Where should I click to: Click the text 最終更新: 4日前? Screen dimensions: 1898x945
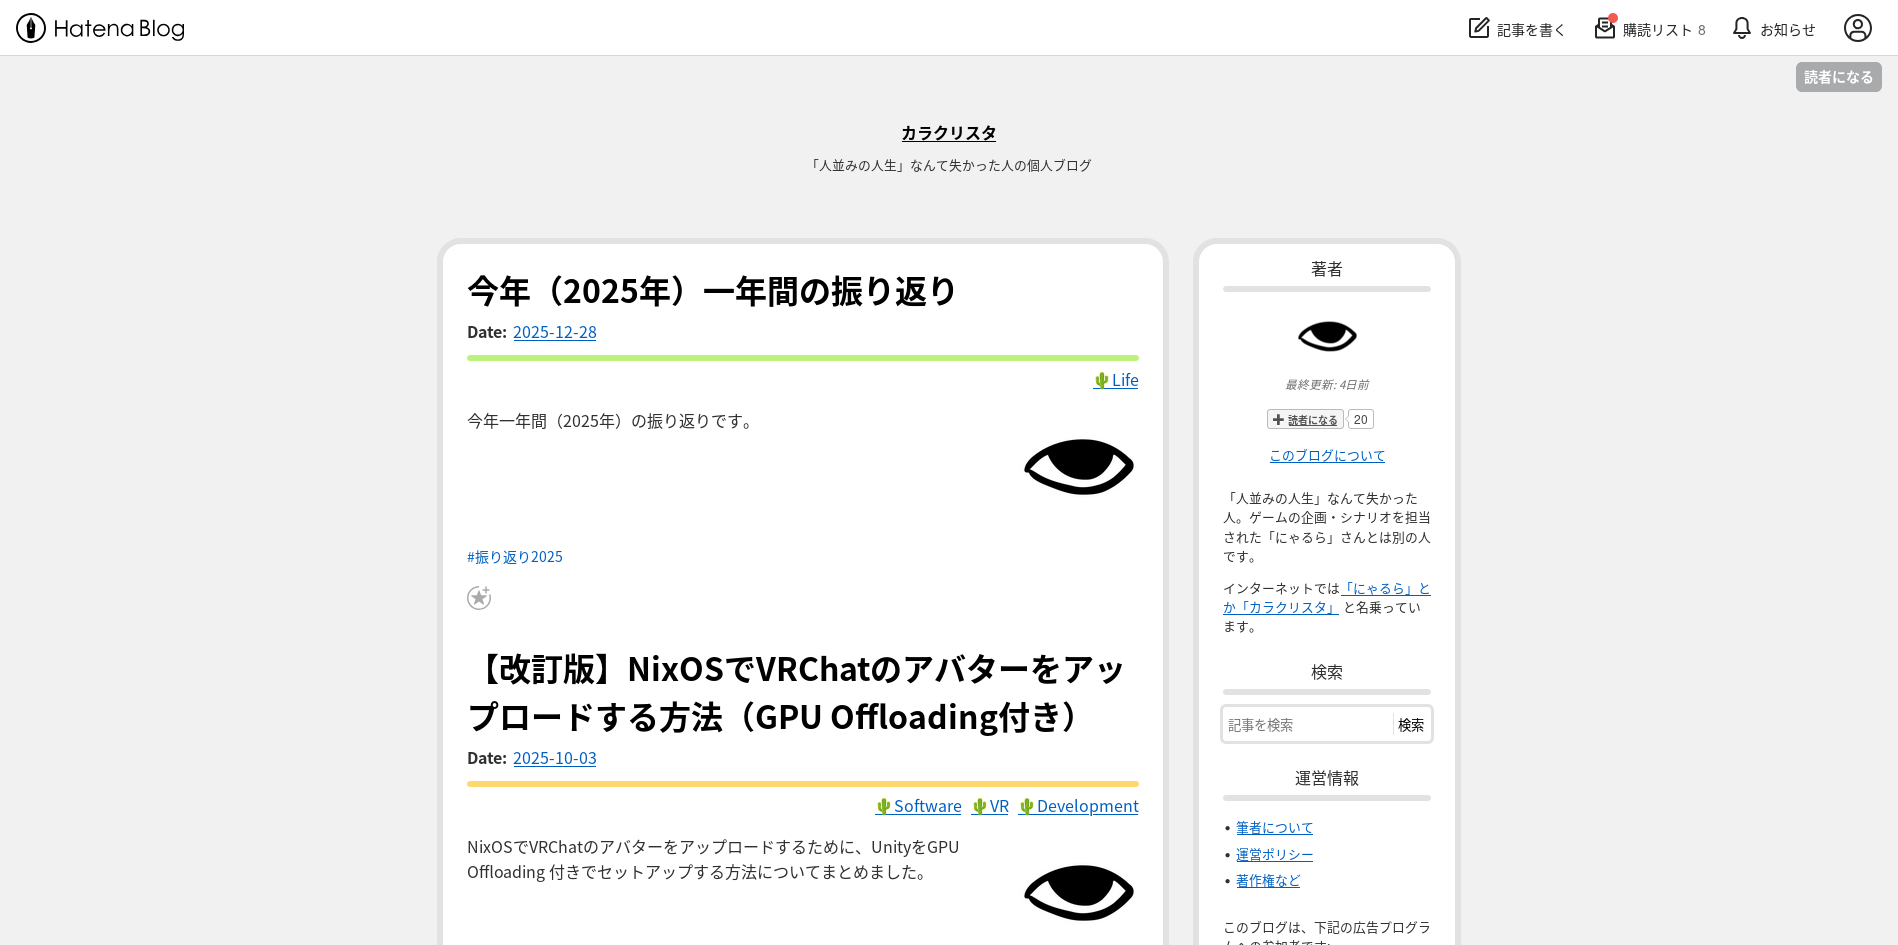click(x=1327, y=385)
